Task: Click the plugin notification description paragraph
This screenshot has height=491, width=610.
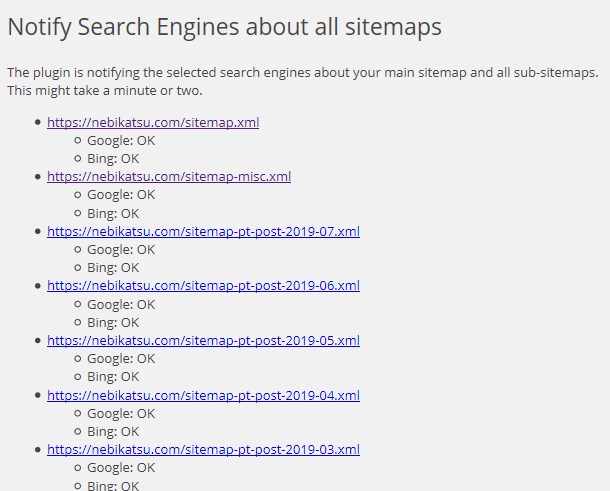Action: coord(302,82)
